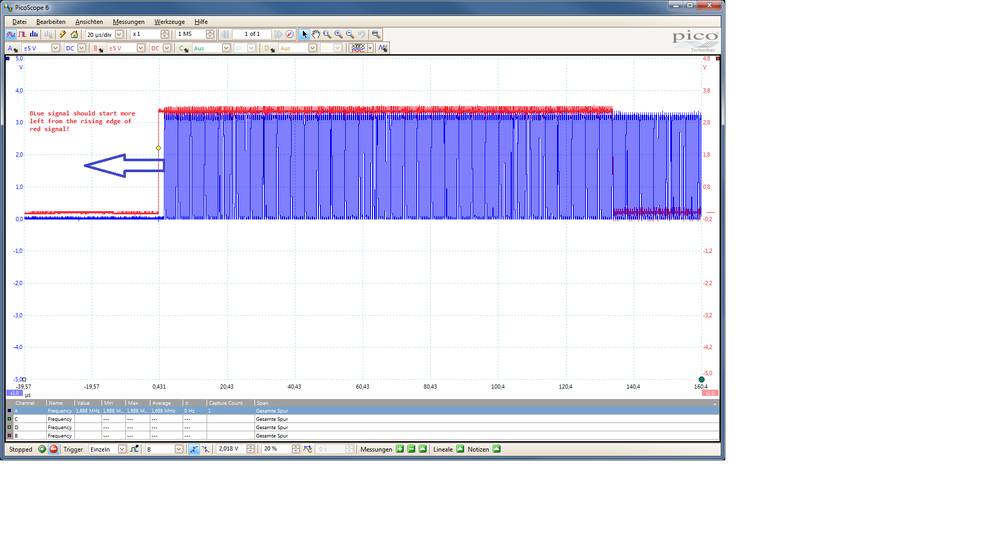Click the Auto Setup lightning icon
999x541 pixels.
pos(62,34)
